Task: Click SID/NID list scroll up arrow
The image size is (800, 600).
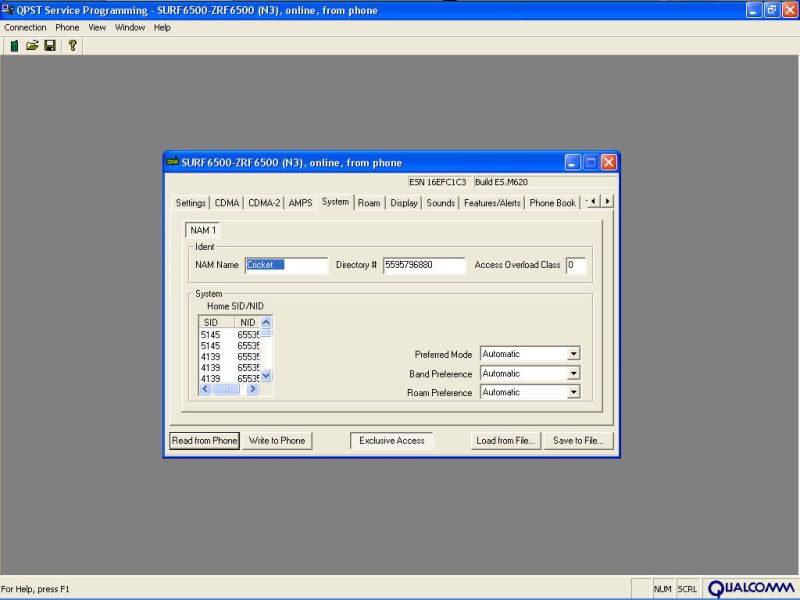Action: tap(266, 322)
